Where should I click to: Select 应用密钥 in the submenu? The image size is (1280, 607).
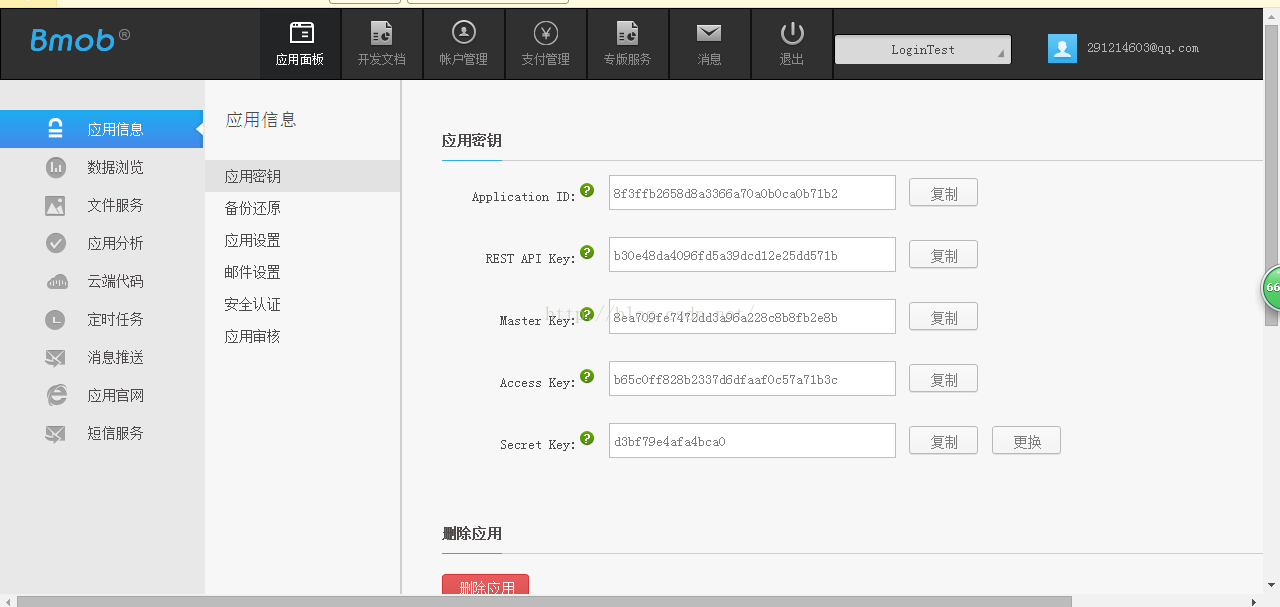pos(302,176)
